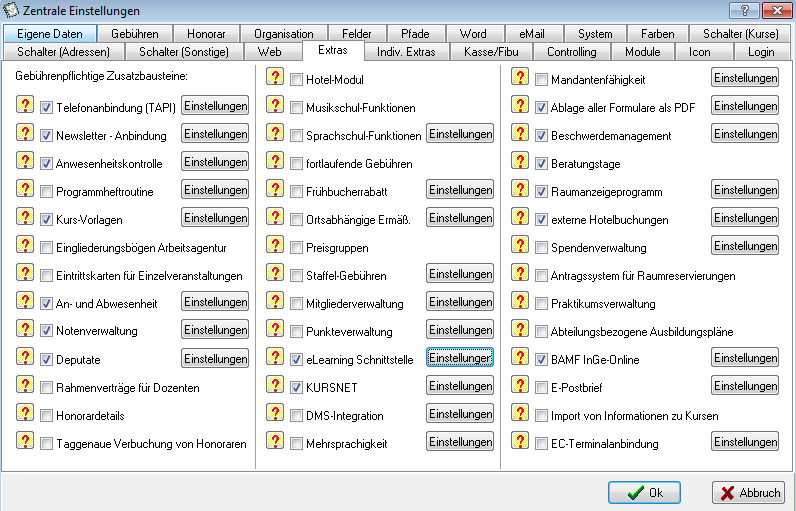Open the Gebühren tab
The image size is (796, 511).
coord(135,33)
